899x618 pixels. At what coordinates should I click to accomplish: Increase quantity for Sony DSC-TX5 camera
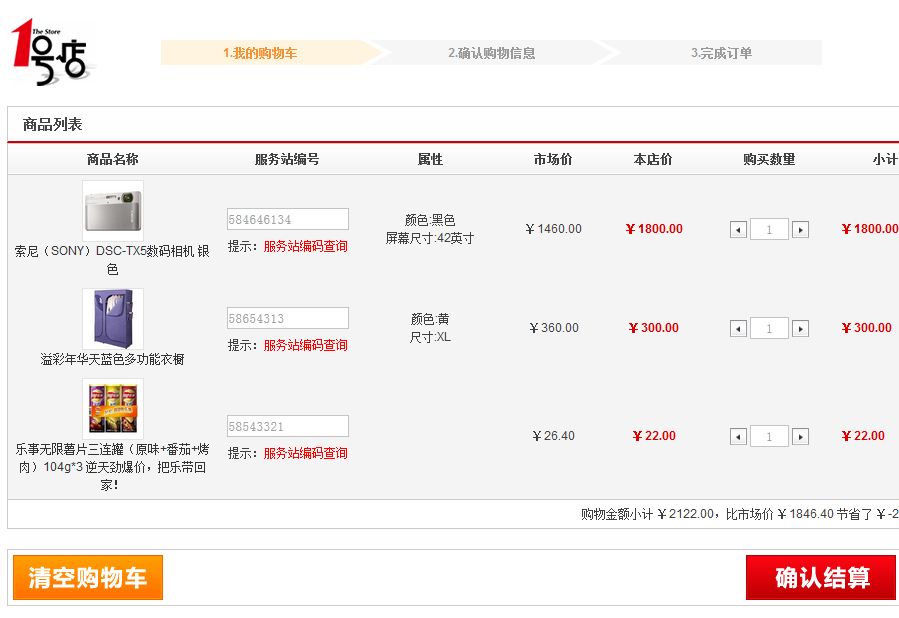click(x=800, y=230)
